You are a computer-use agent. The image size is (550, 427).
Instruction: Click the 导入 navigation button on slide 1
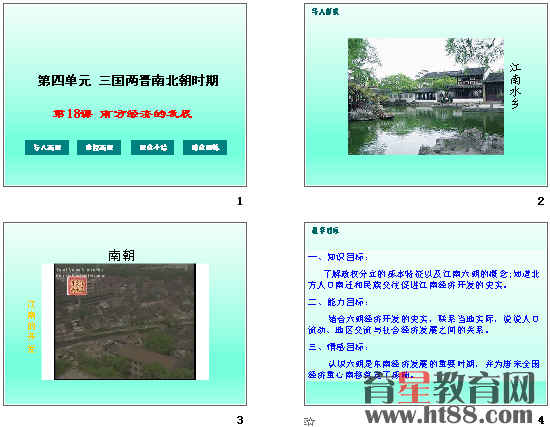pos(47,147)
